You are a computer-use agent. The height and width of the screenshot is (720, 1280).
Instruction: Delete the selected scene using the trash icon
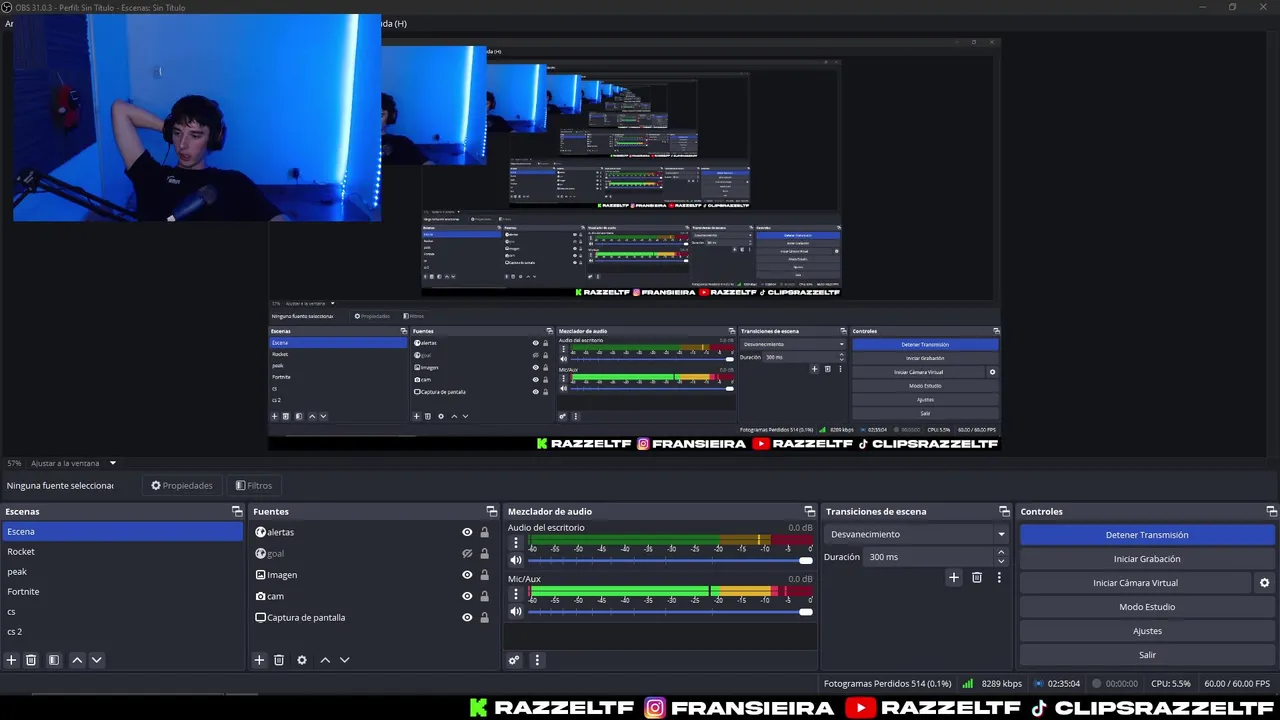[31, 660]
